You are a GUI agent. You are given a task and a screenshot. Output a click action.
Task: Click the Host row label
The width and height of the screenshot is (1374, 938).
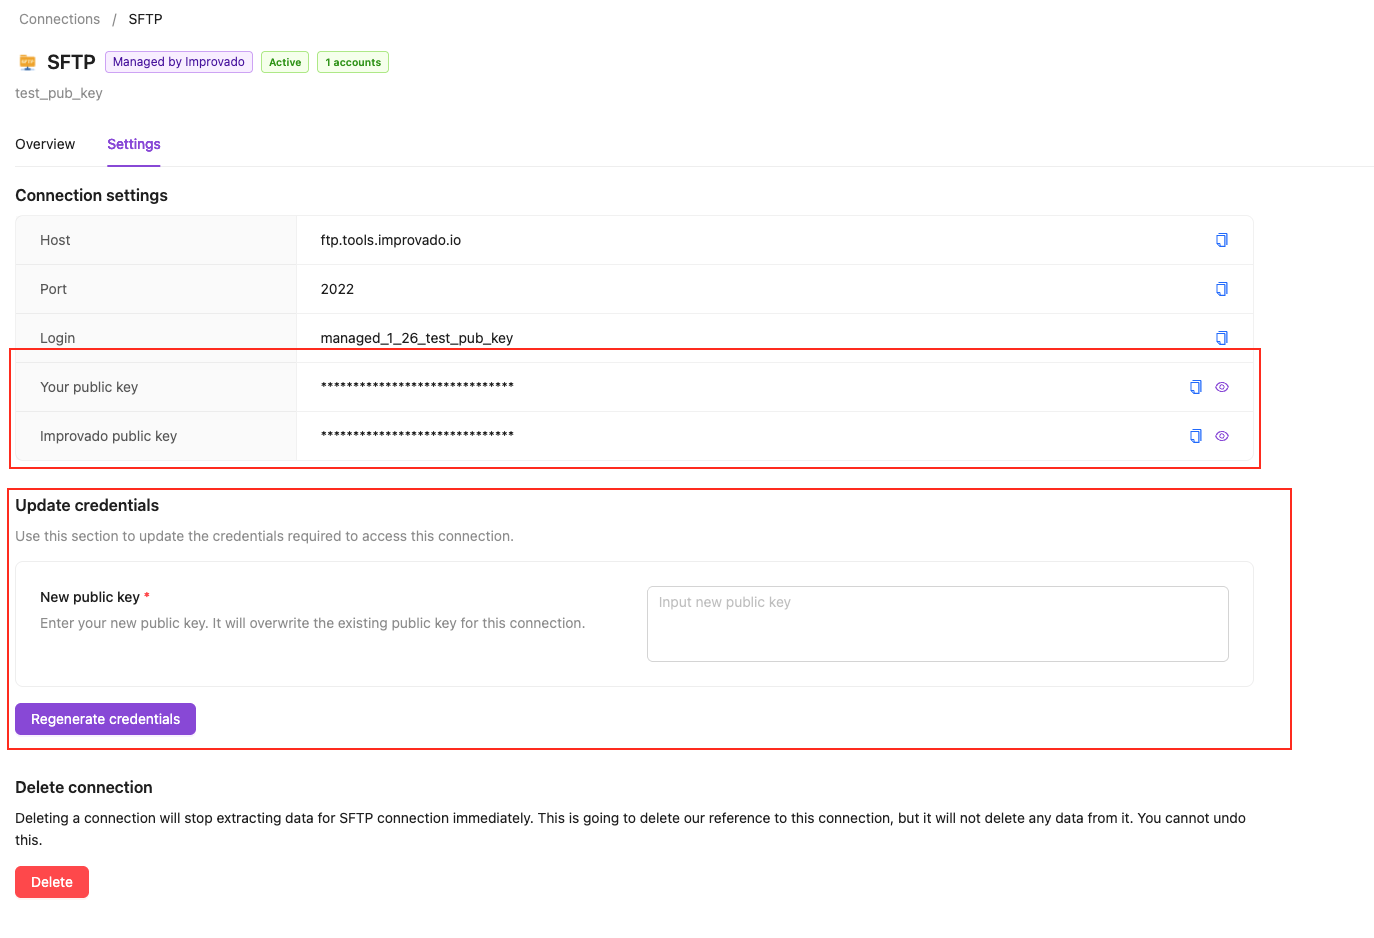(x=55, y=240)
